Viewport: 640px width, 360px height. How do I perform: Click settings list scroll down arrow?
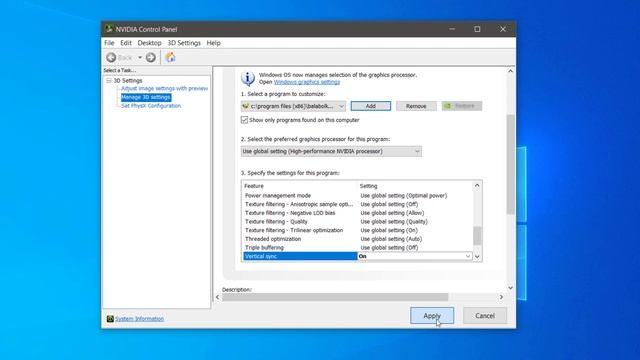477,257
